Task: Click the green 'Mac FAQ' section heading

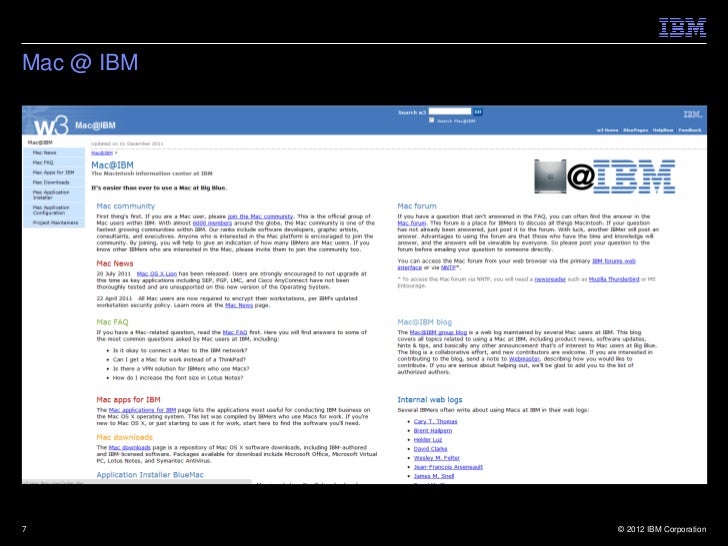Action: click(x=112, y=322)
